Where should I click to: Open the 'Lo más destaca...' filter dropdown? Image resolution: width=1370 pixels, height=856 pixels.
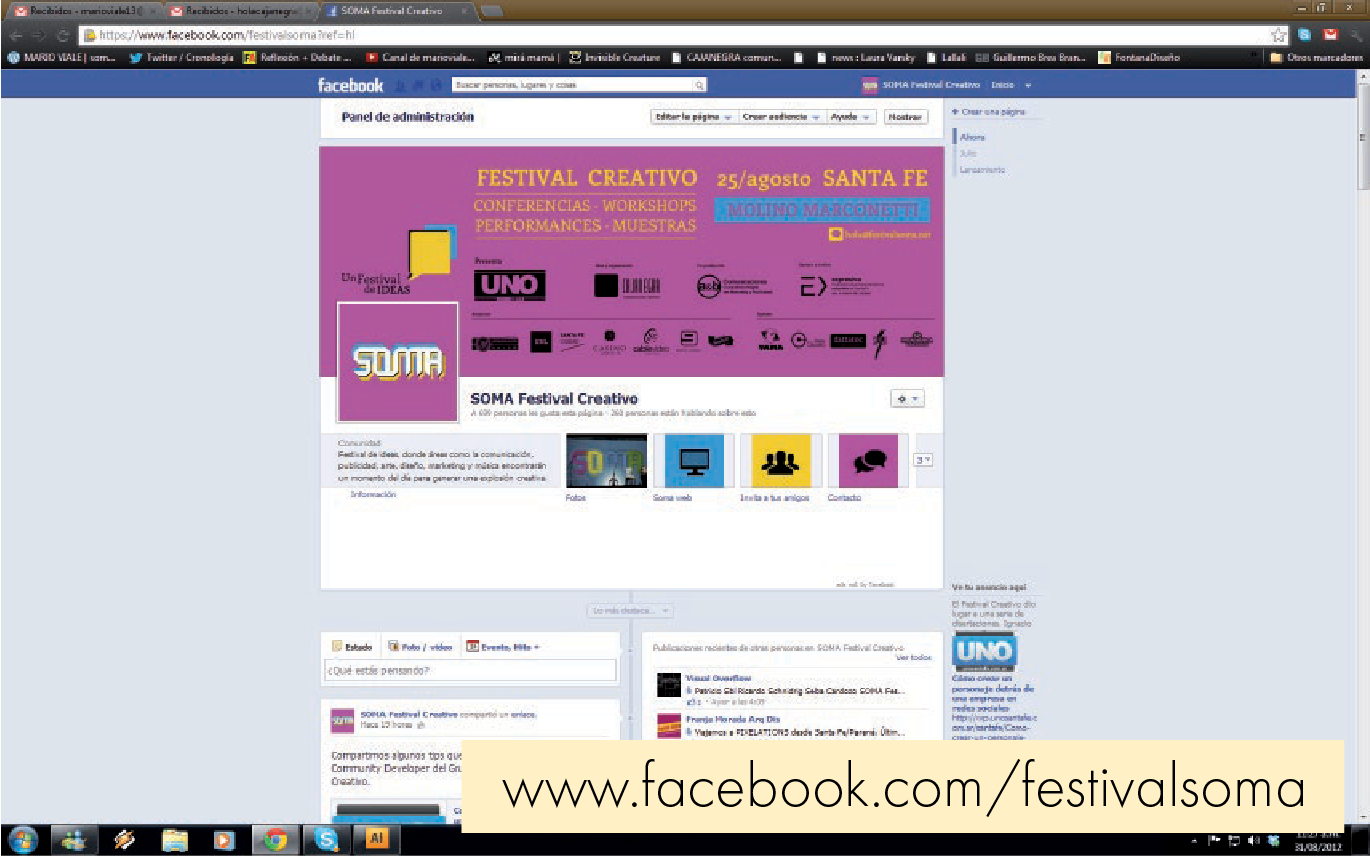tap(630, 610)
